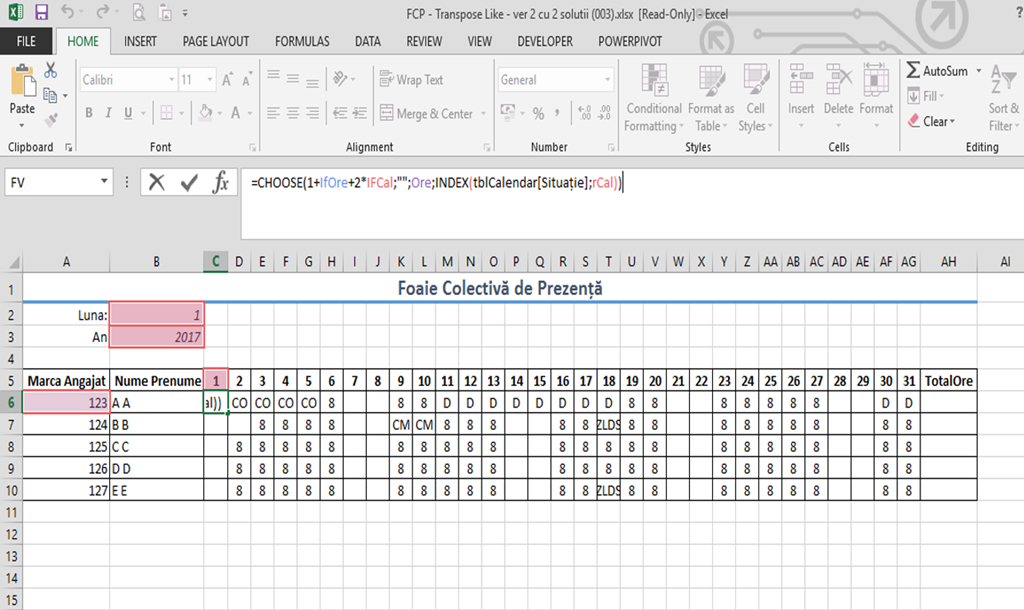Toggle Bold formatting
The image size is (1024, 610).
click(x=89, y=113)
